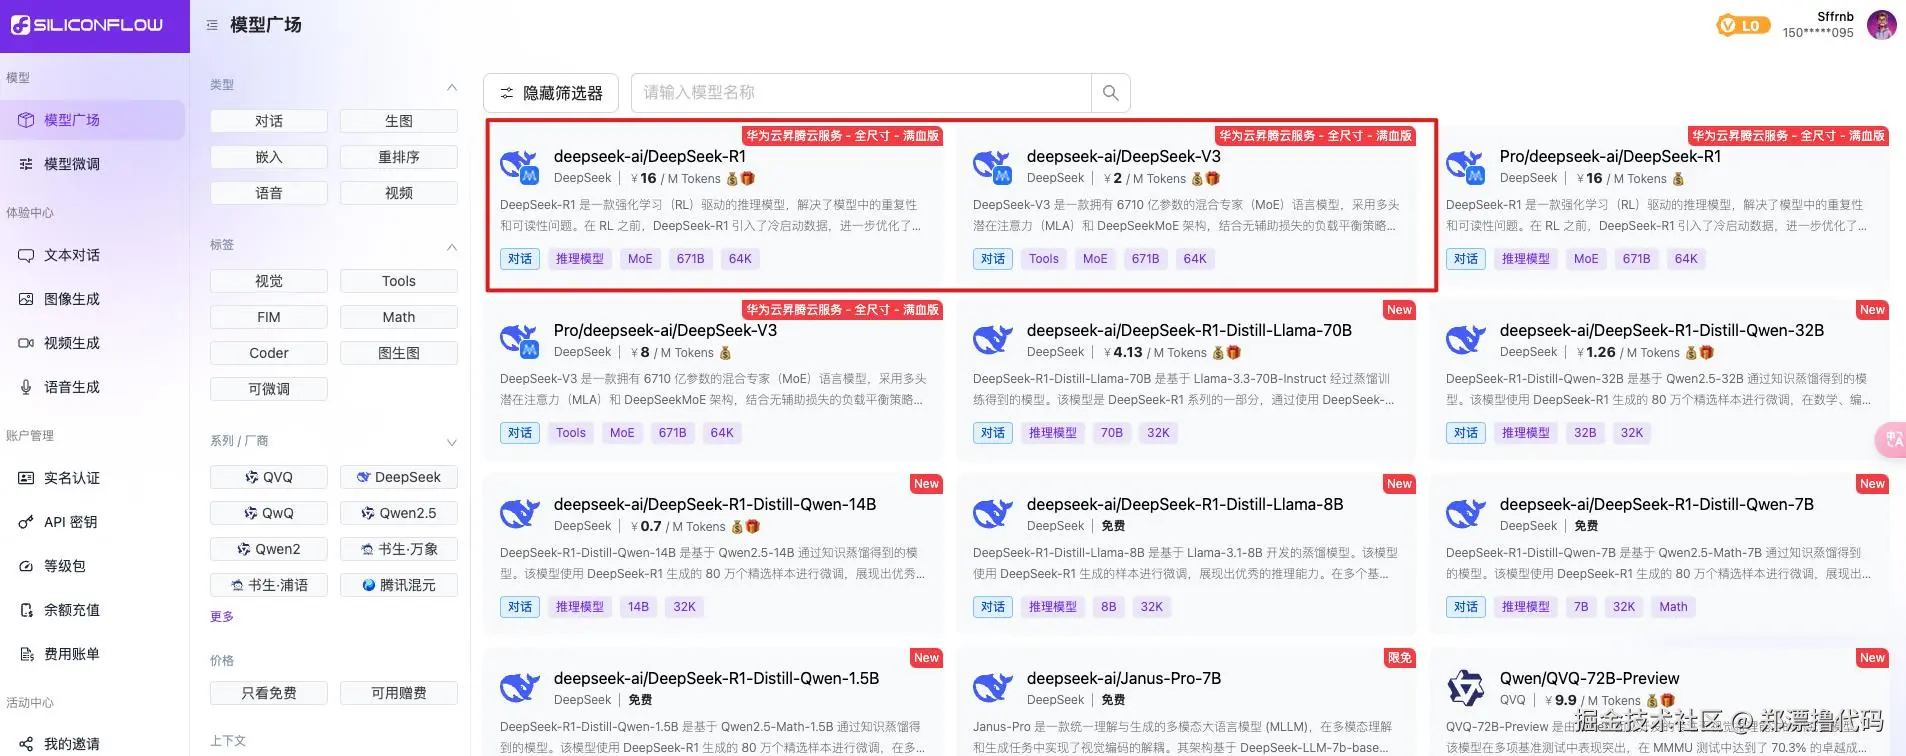Open Pro/deepseek-ai/DeepSeek-R1 model title
1906x756 pixels.
pos(1610,157)
